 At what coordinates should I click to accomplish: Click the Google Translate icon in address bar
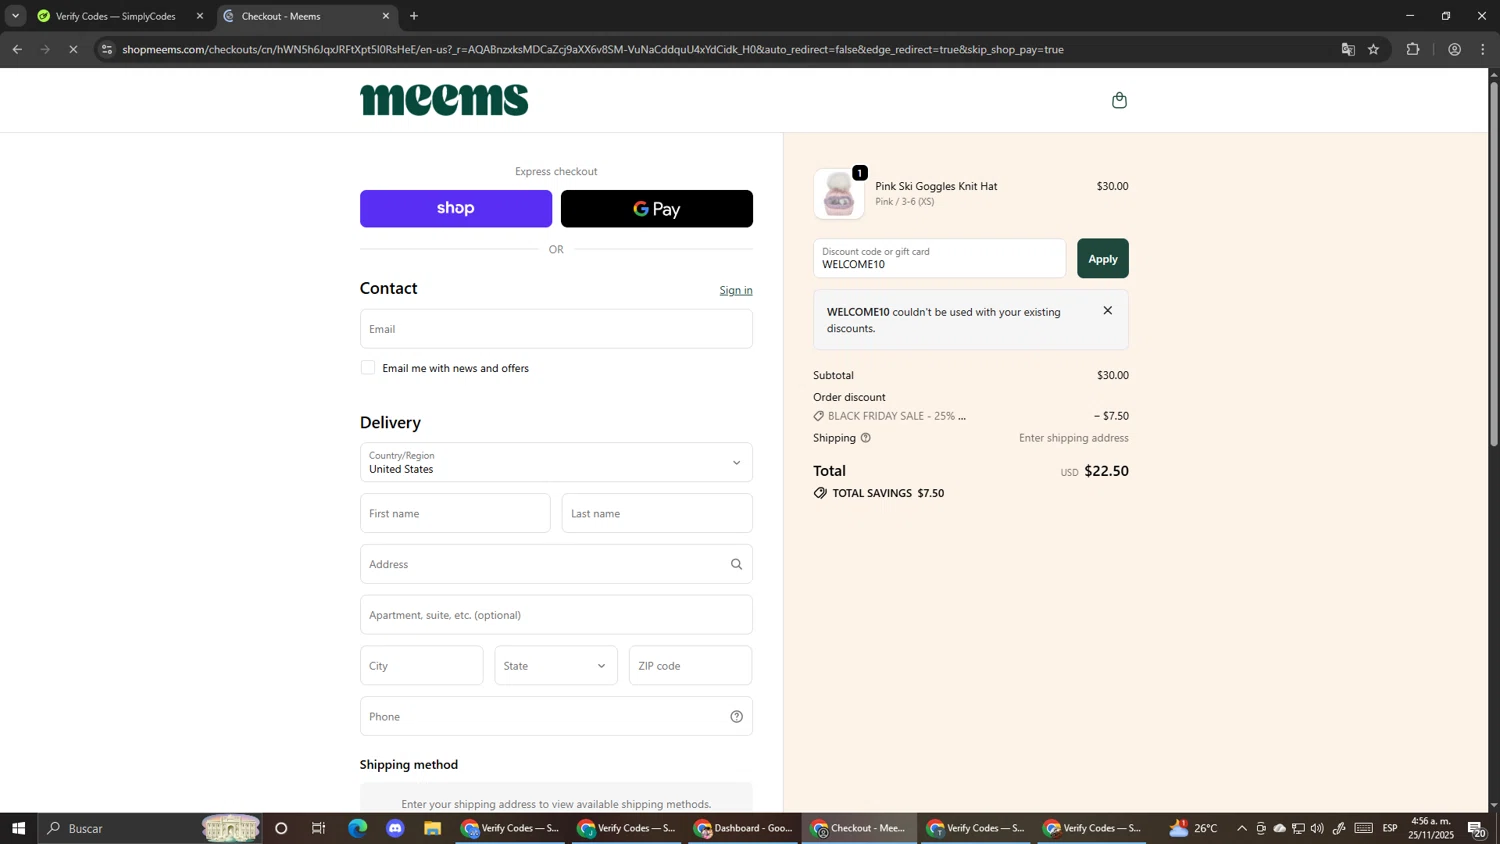(1348, 49)
